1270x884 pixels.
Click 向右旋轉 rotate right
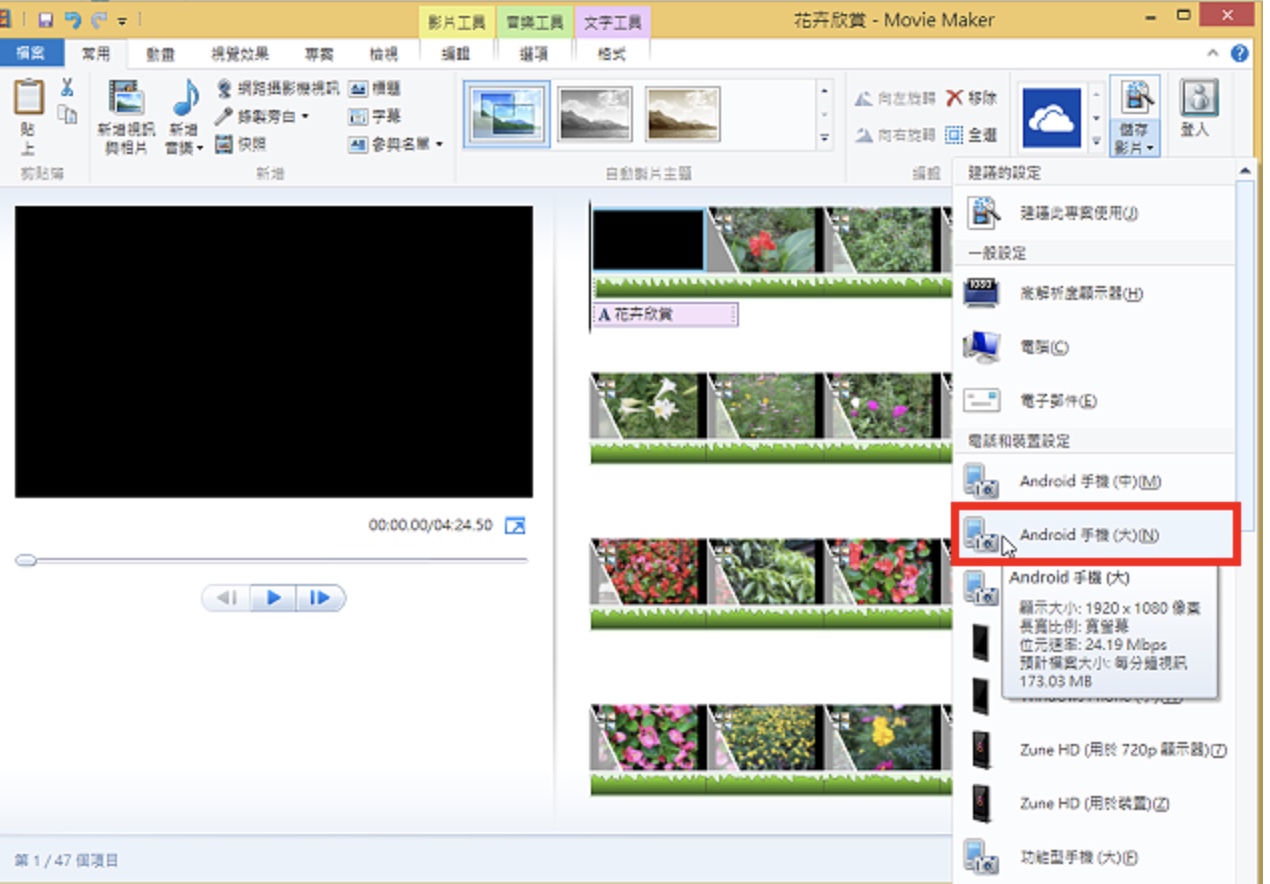point(895,134)
